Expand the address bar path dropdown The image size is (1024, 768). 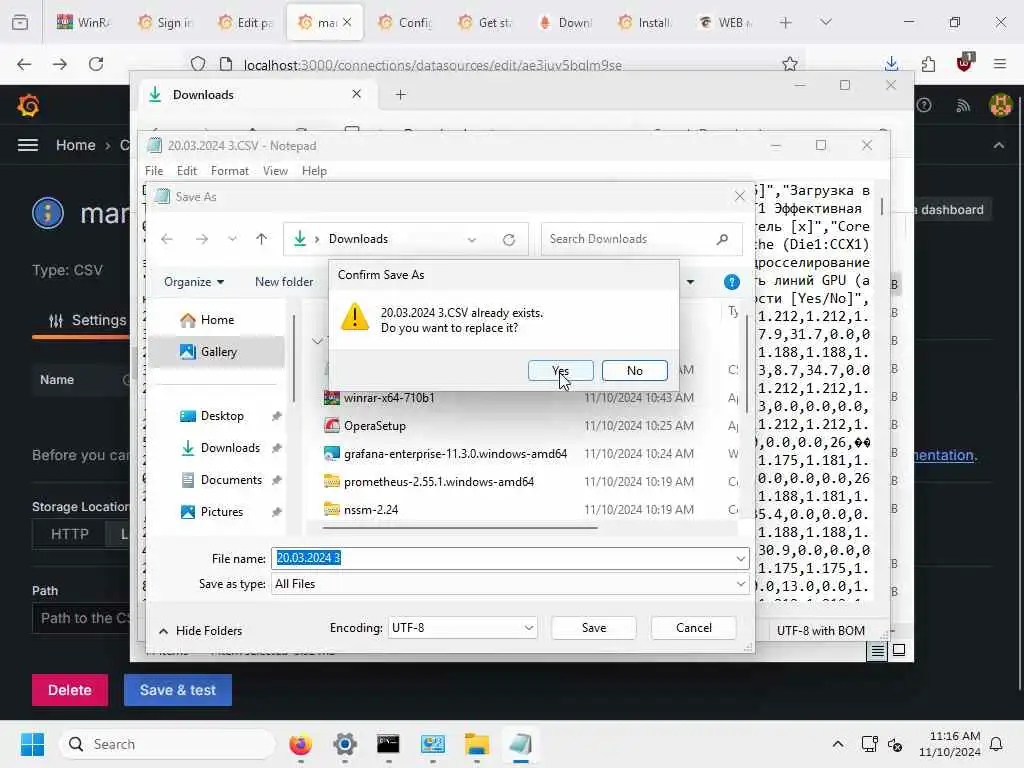[472, 240]
